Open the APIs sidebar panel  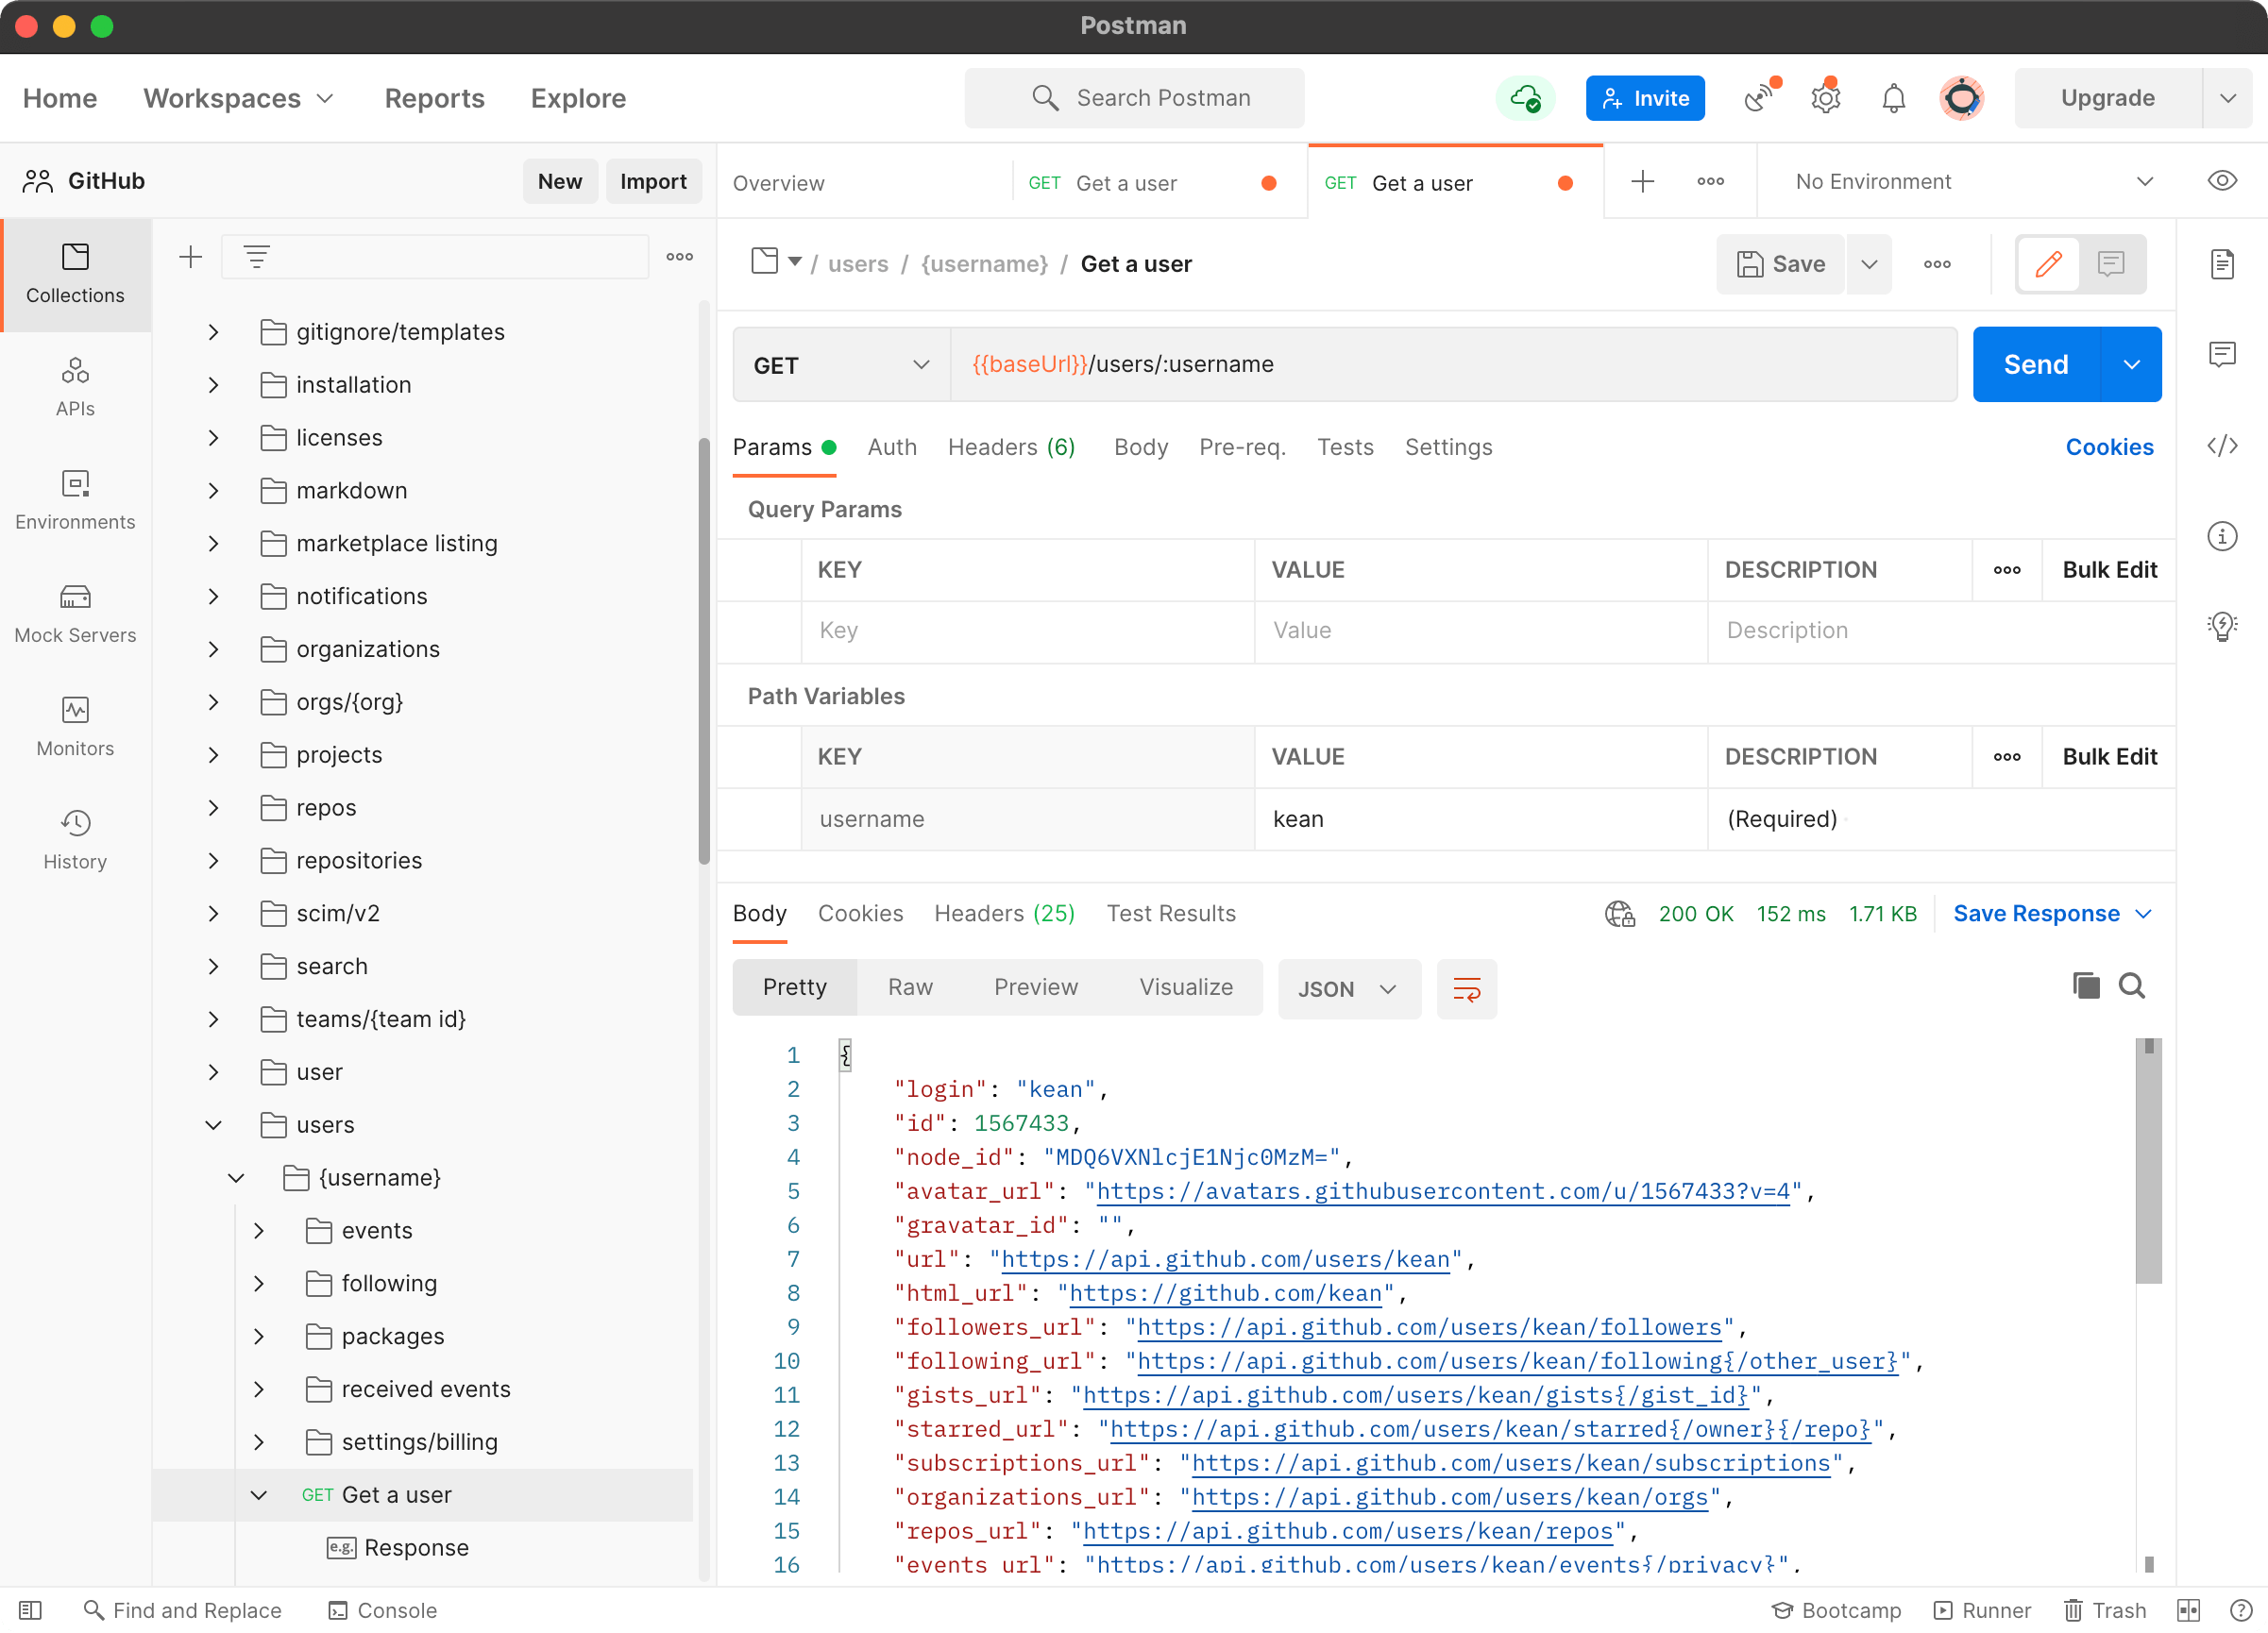[x=75, y=387]
